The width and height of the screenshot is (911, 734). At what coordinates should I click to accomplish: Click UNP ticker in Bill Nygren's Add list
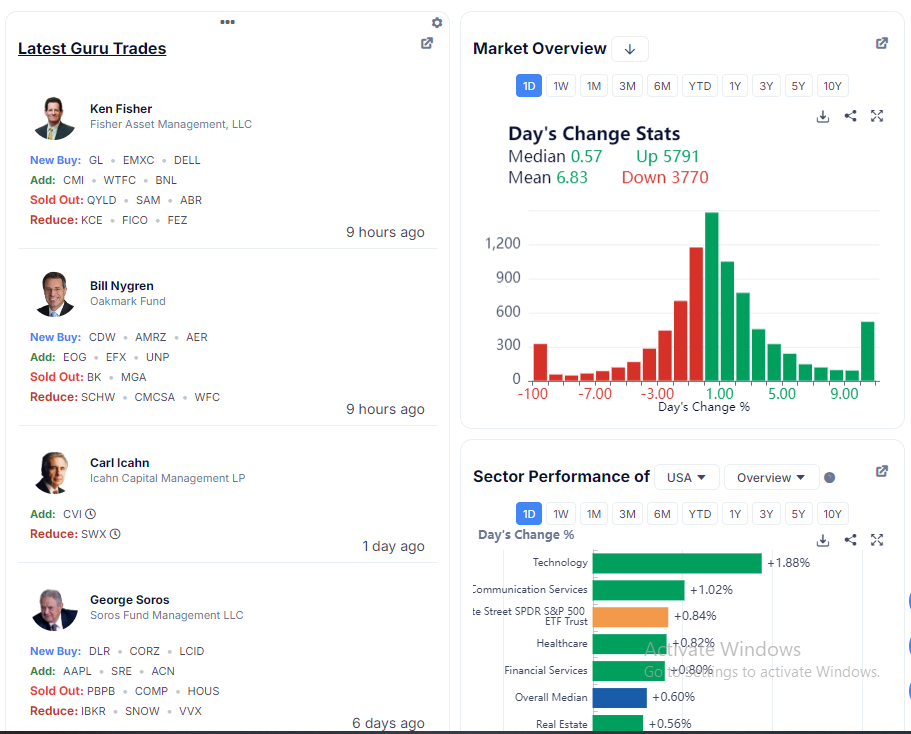157,357
